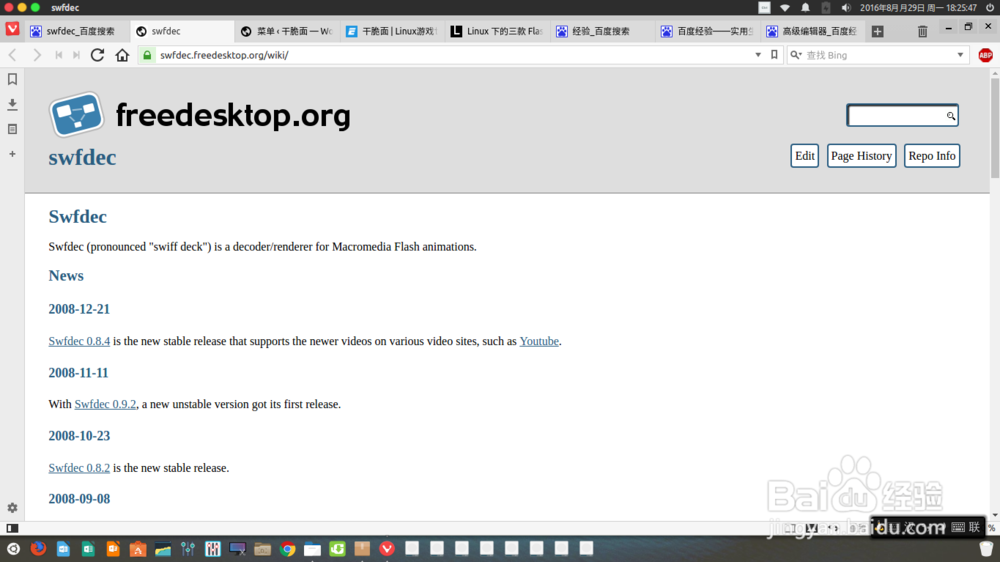This screenshot has width=1000, height=562.
Task: Click the fast forward navigation button
Action: click(x=77, y=55)
